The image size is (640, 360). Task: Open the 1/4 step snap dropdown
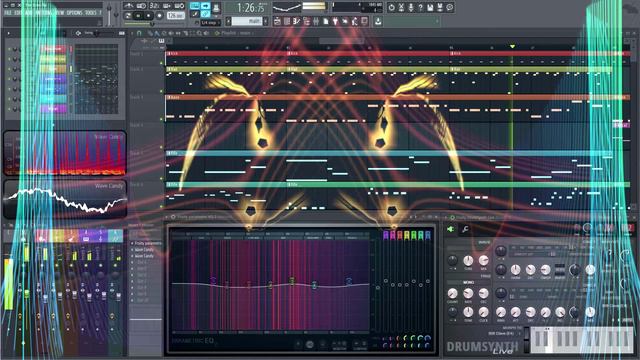click(x=211, y=23)
